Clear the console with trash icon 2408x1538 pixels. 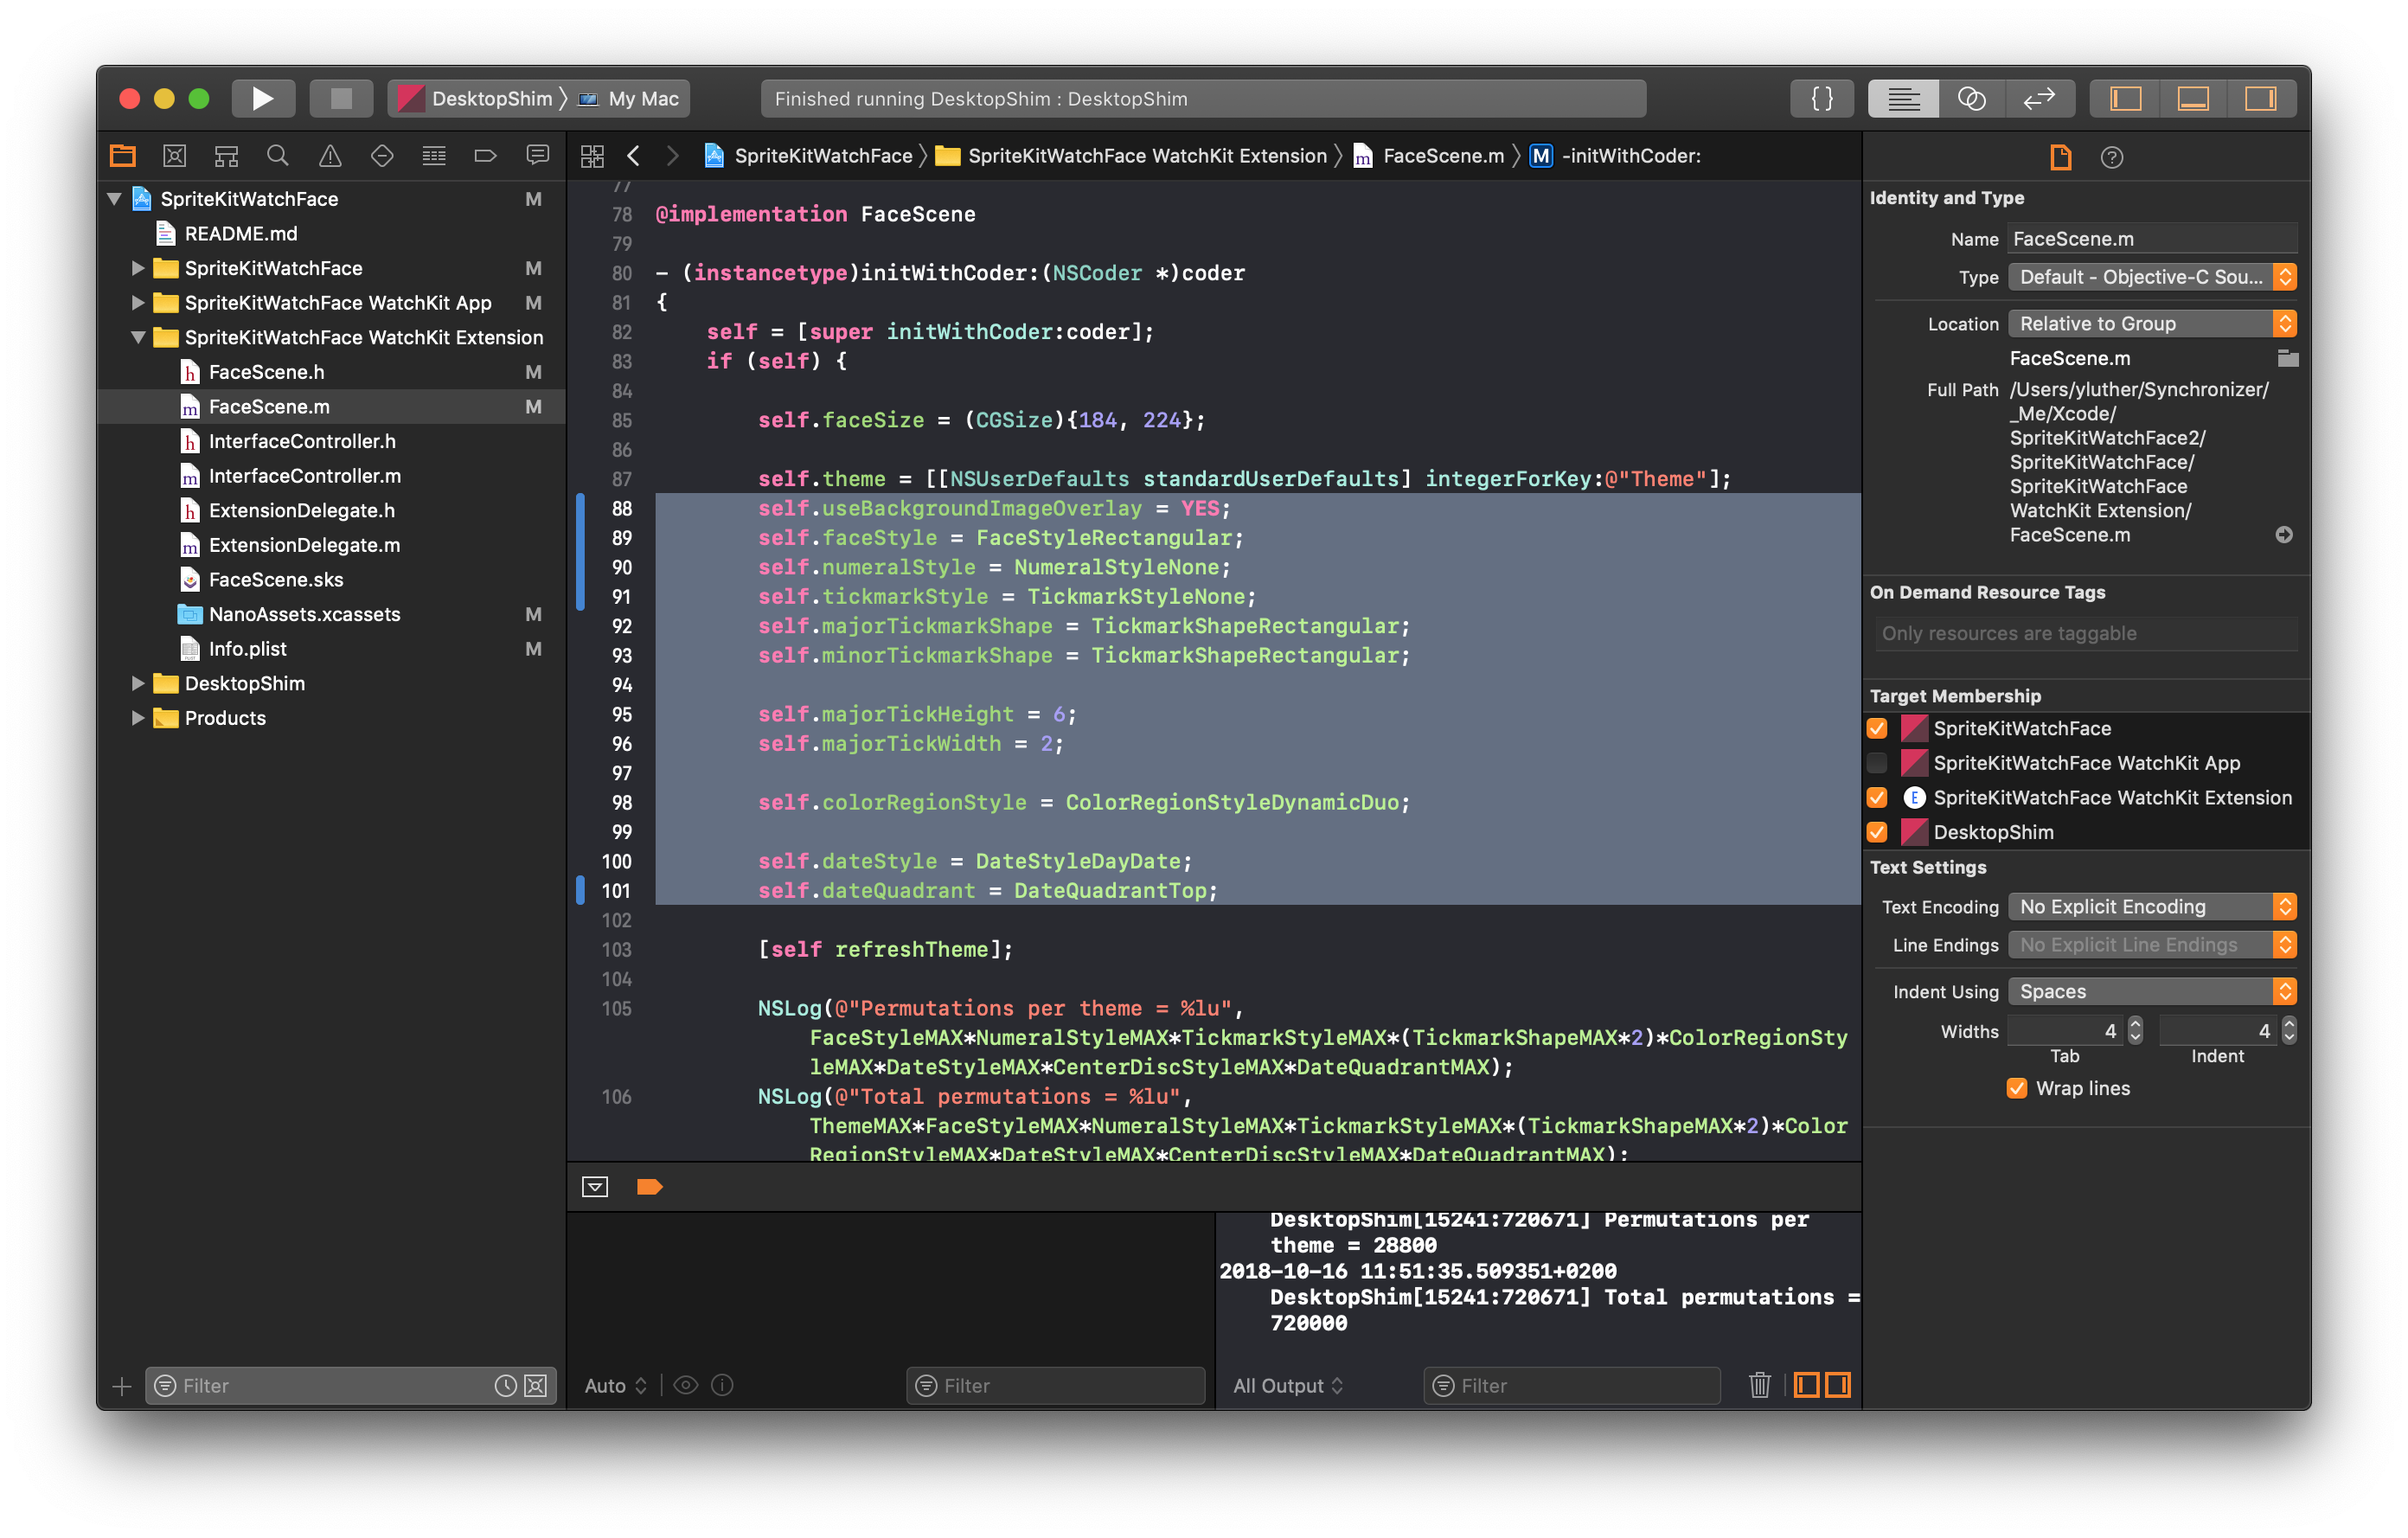point(1759,1385)
